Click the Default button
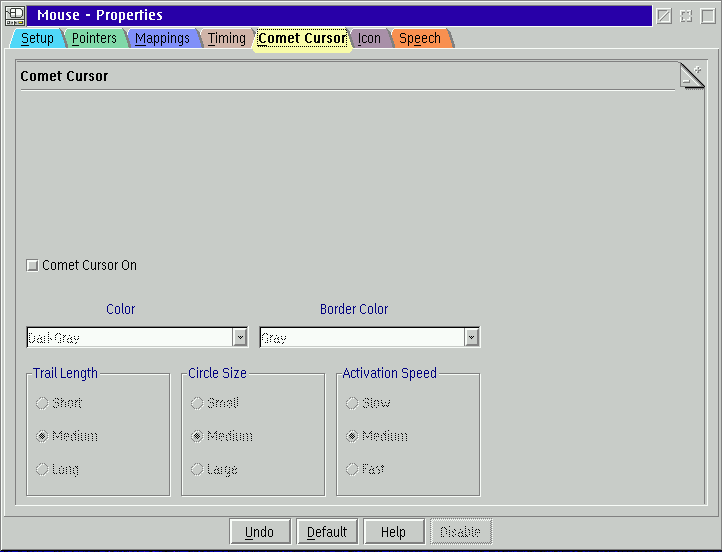The image size is (722, 552). pyautogui.click(x=327, y=532)
